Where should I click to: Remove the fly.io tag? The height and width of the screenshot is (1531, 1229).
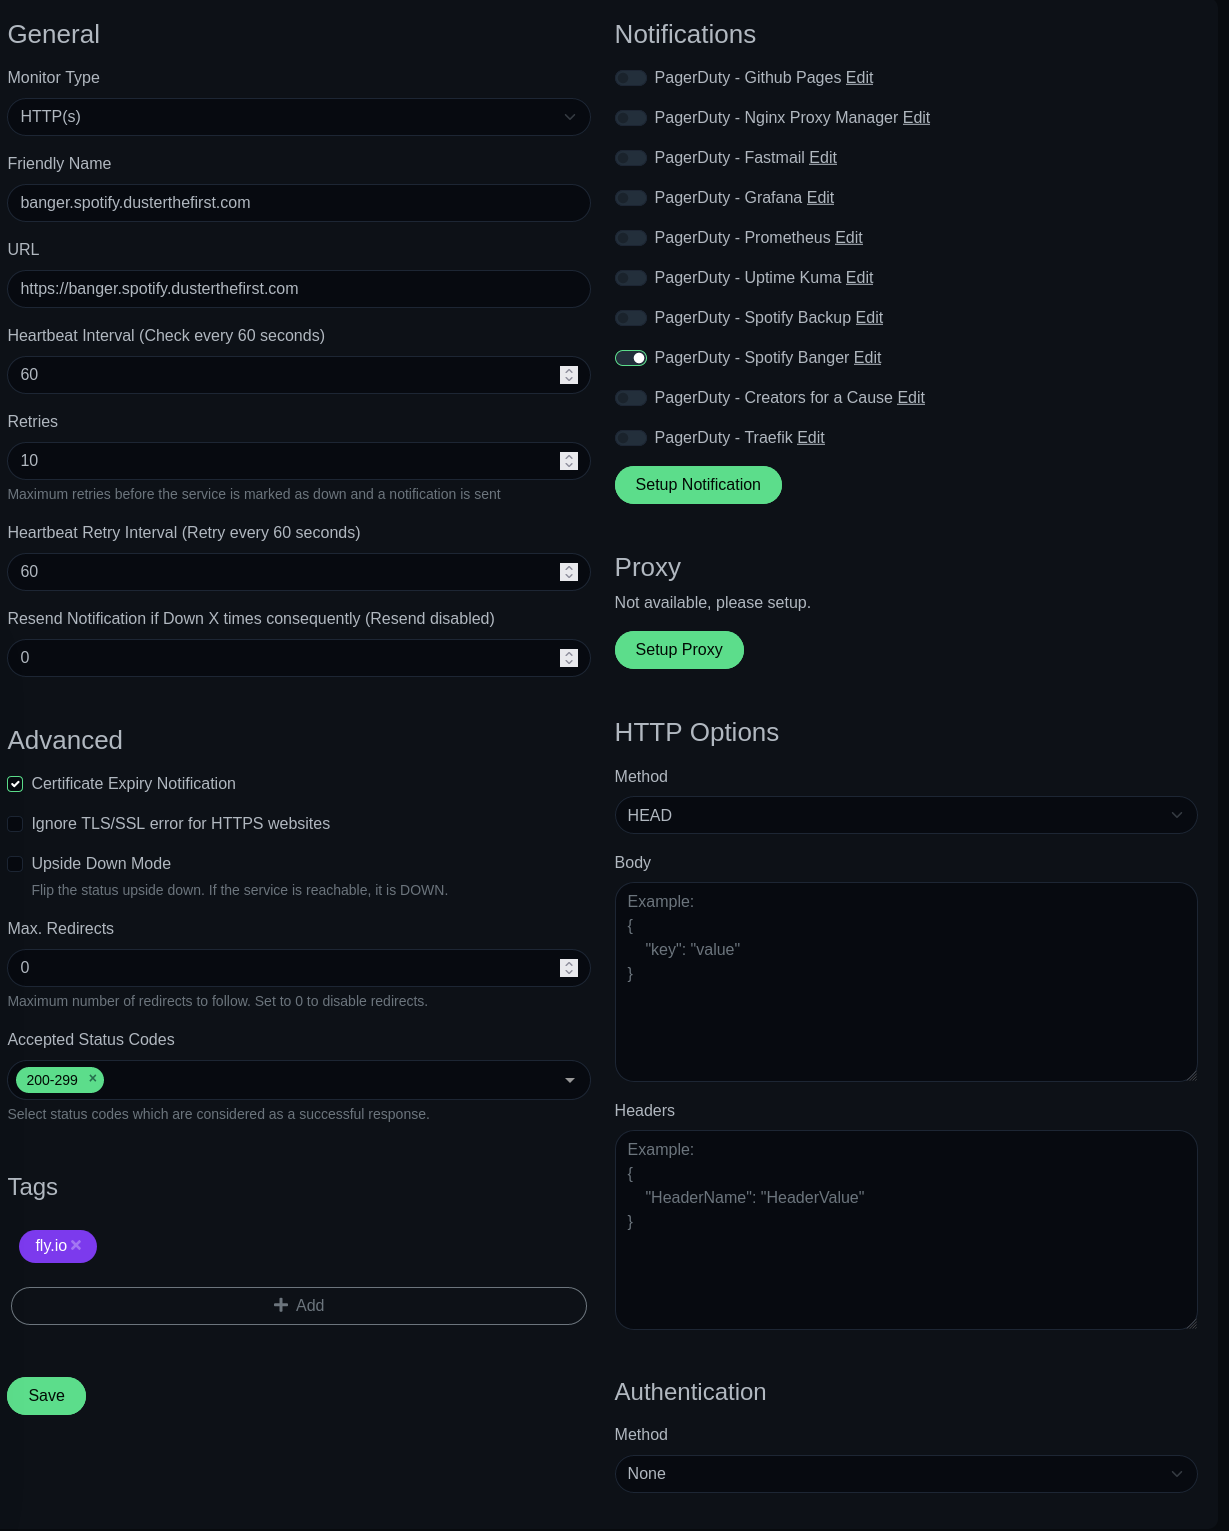pos(77,1246)
